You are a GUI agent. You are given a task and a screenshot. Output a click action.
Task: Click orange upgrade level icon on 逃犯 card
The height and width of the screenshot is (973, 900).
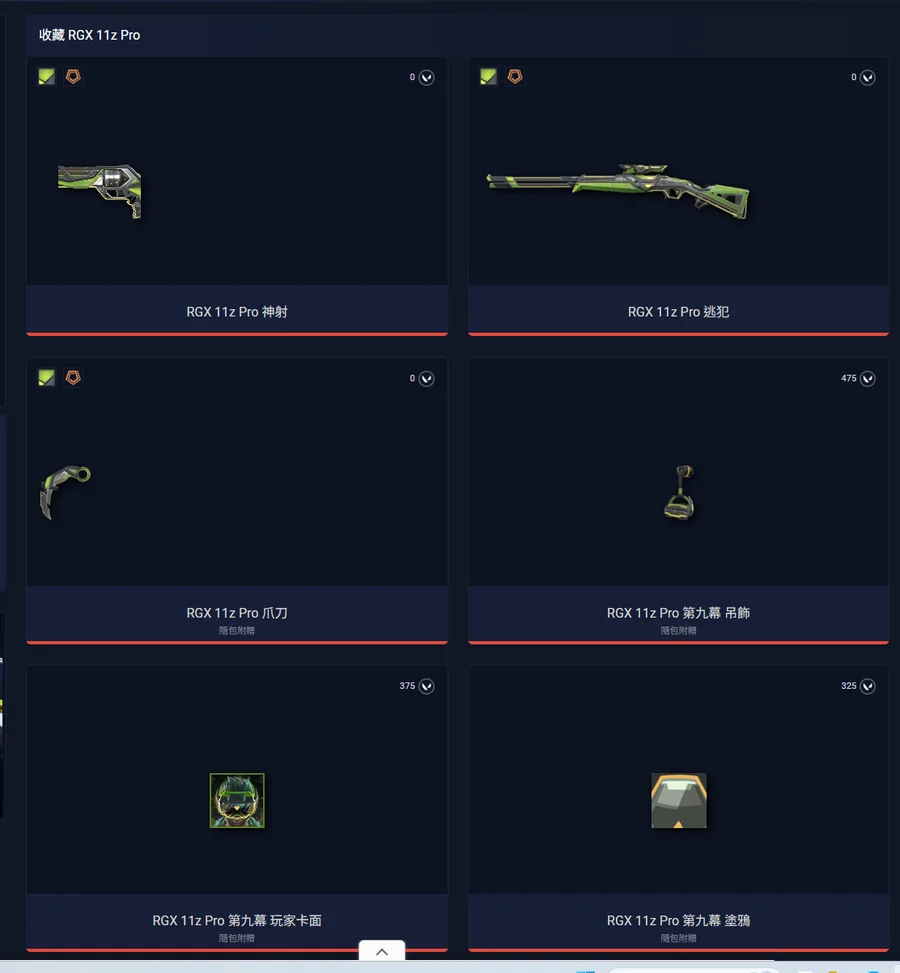515,76
